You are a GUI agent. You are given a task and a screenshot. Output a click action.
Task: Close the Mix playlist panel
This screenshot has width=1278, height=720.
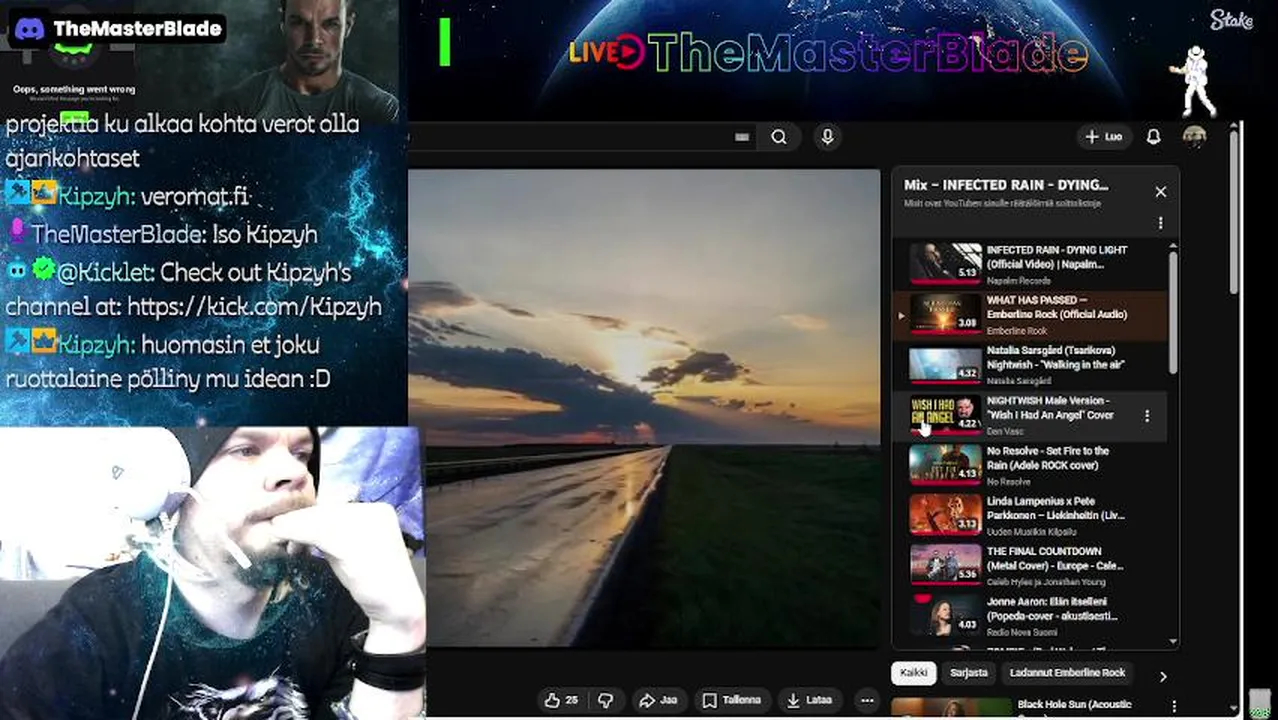click(1160, 191)
